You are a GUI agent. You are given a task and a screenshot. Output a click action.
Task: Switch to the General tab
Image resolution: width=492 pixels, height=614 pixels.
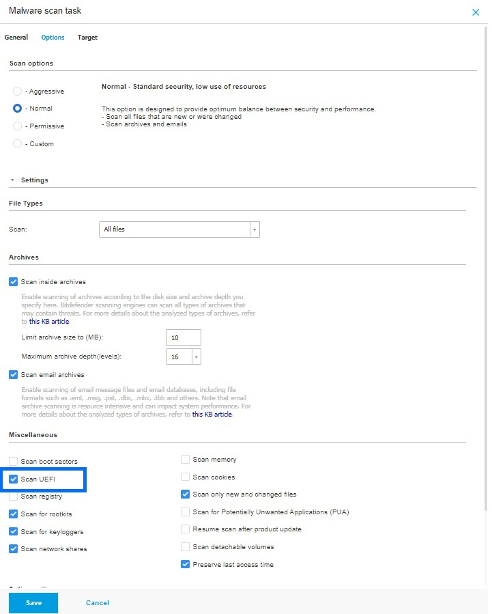pyautogui.click(x=16, y=38)
